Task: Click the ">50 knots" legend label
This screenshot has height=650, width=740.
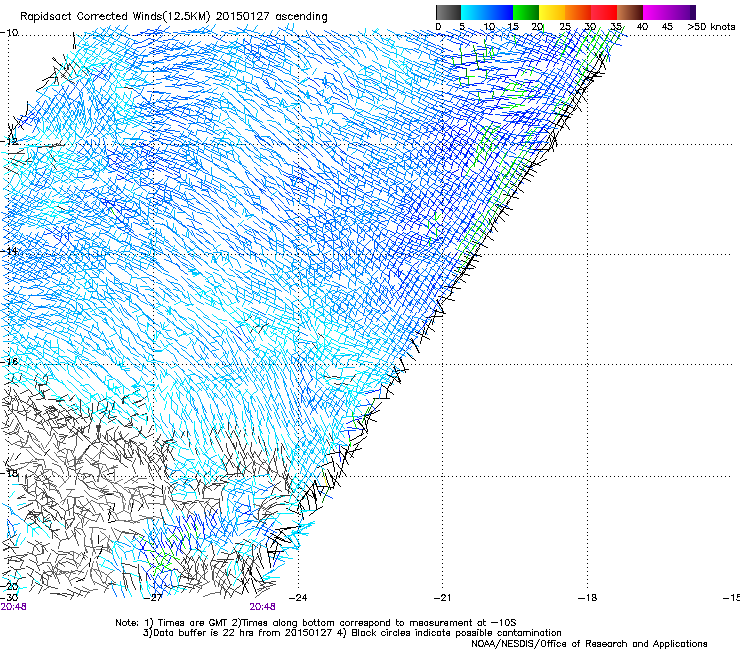Action: pos(711,26)
